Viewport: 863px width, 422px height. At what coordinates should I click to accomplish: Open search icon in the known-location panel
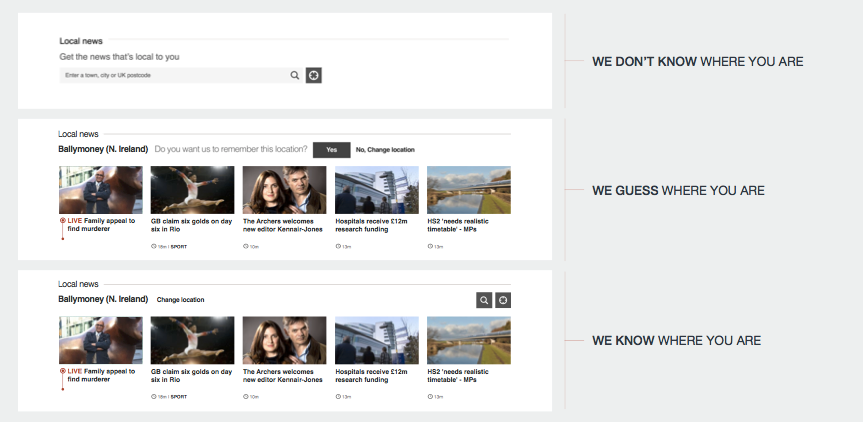484,300
